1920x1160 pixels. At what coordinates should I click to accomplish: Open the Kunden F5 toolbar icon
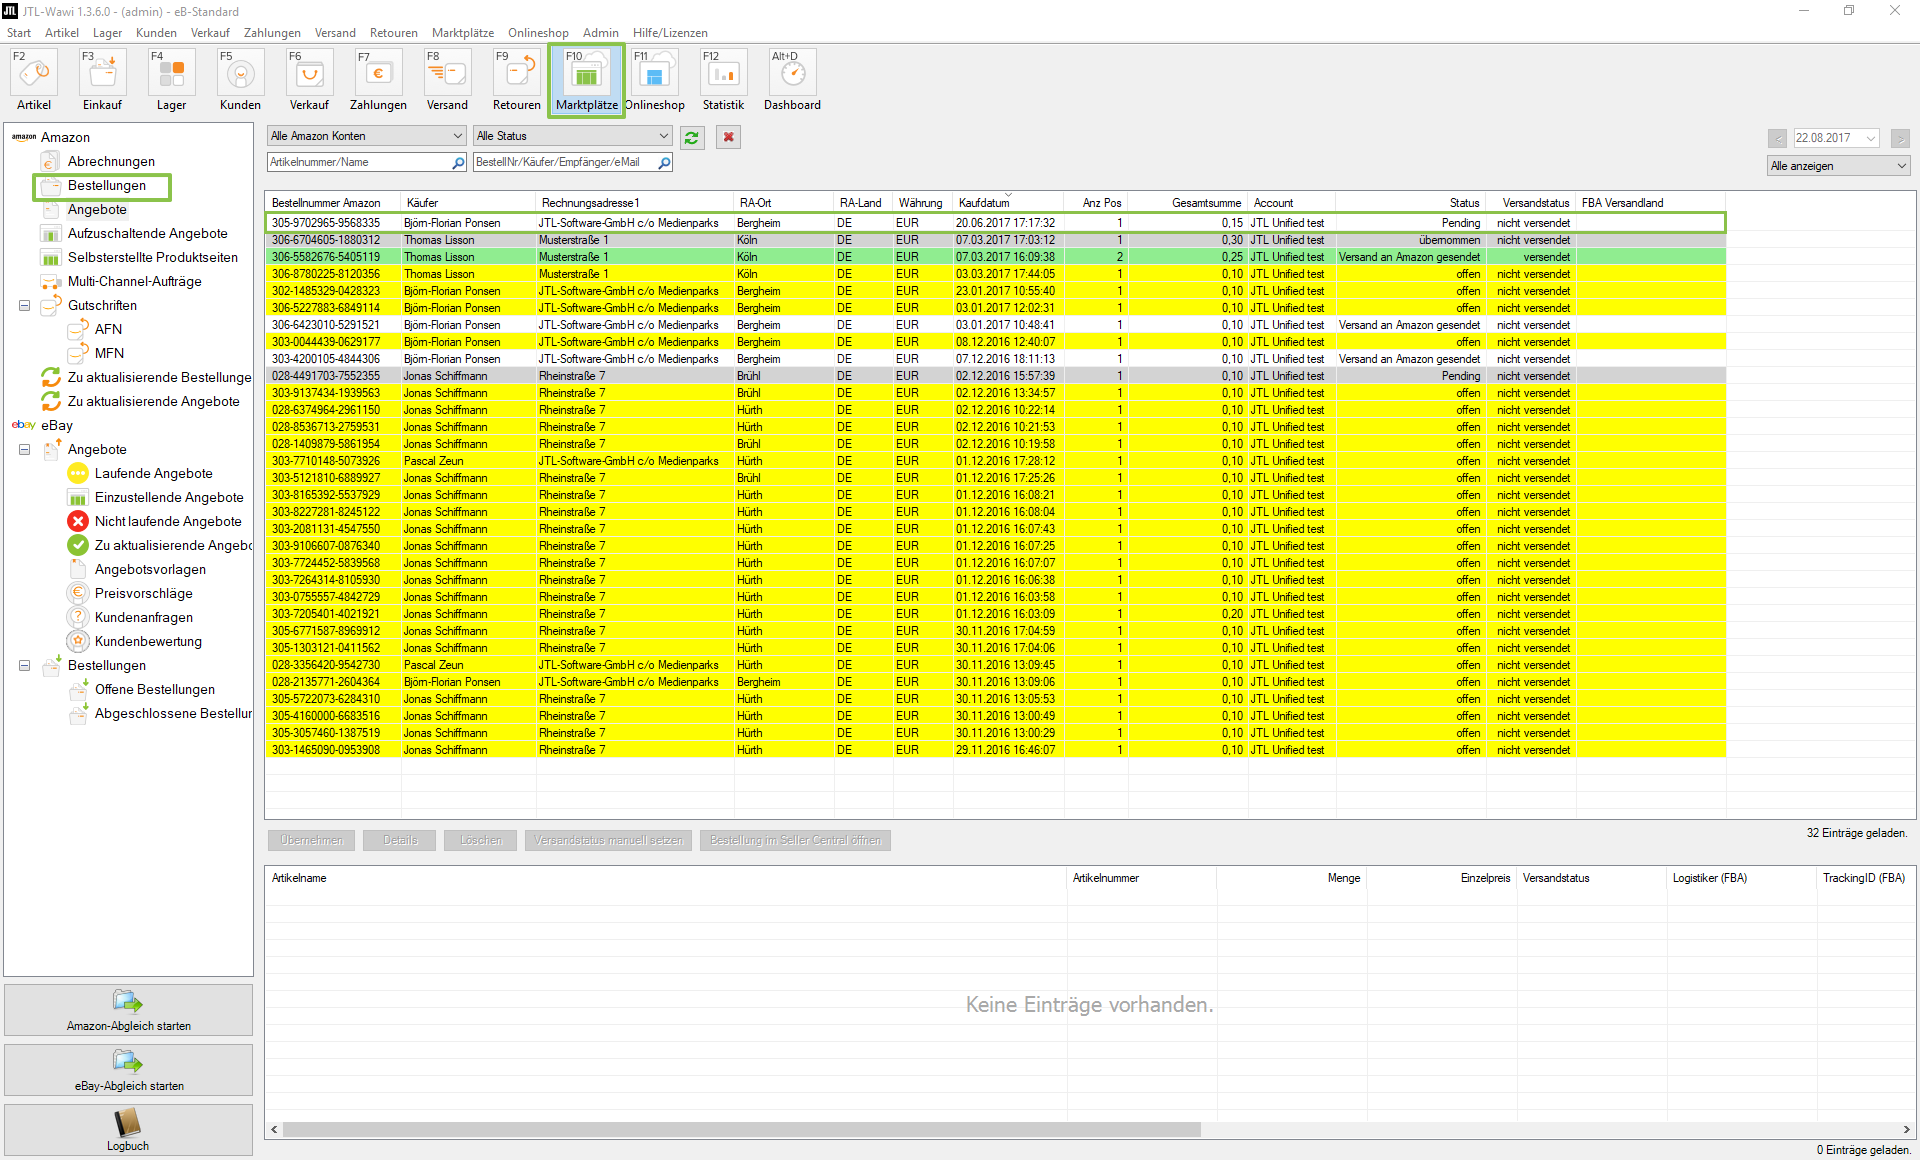click(240, 80)
